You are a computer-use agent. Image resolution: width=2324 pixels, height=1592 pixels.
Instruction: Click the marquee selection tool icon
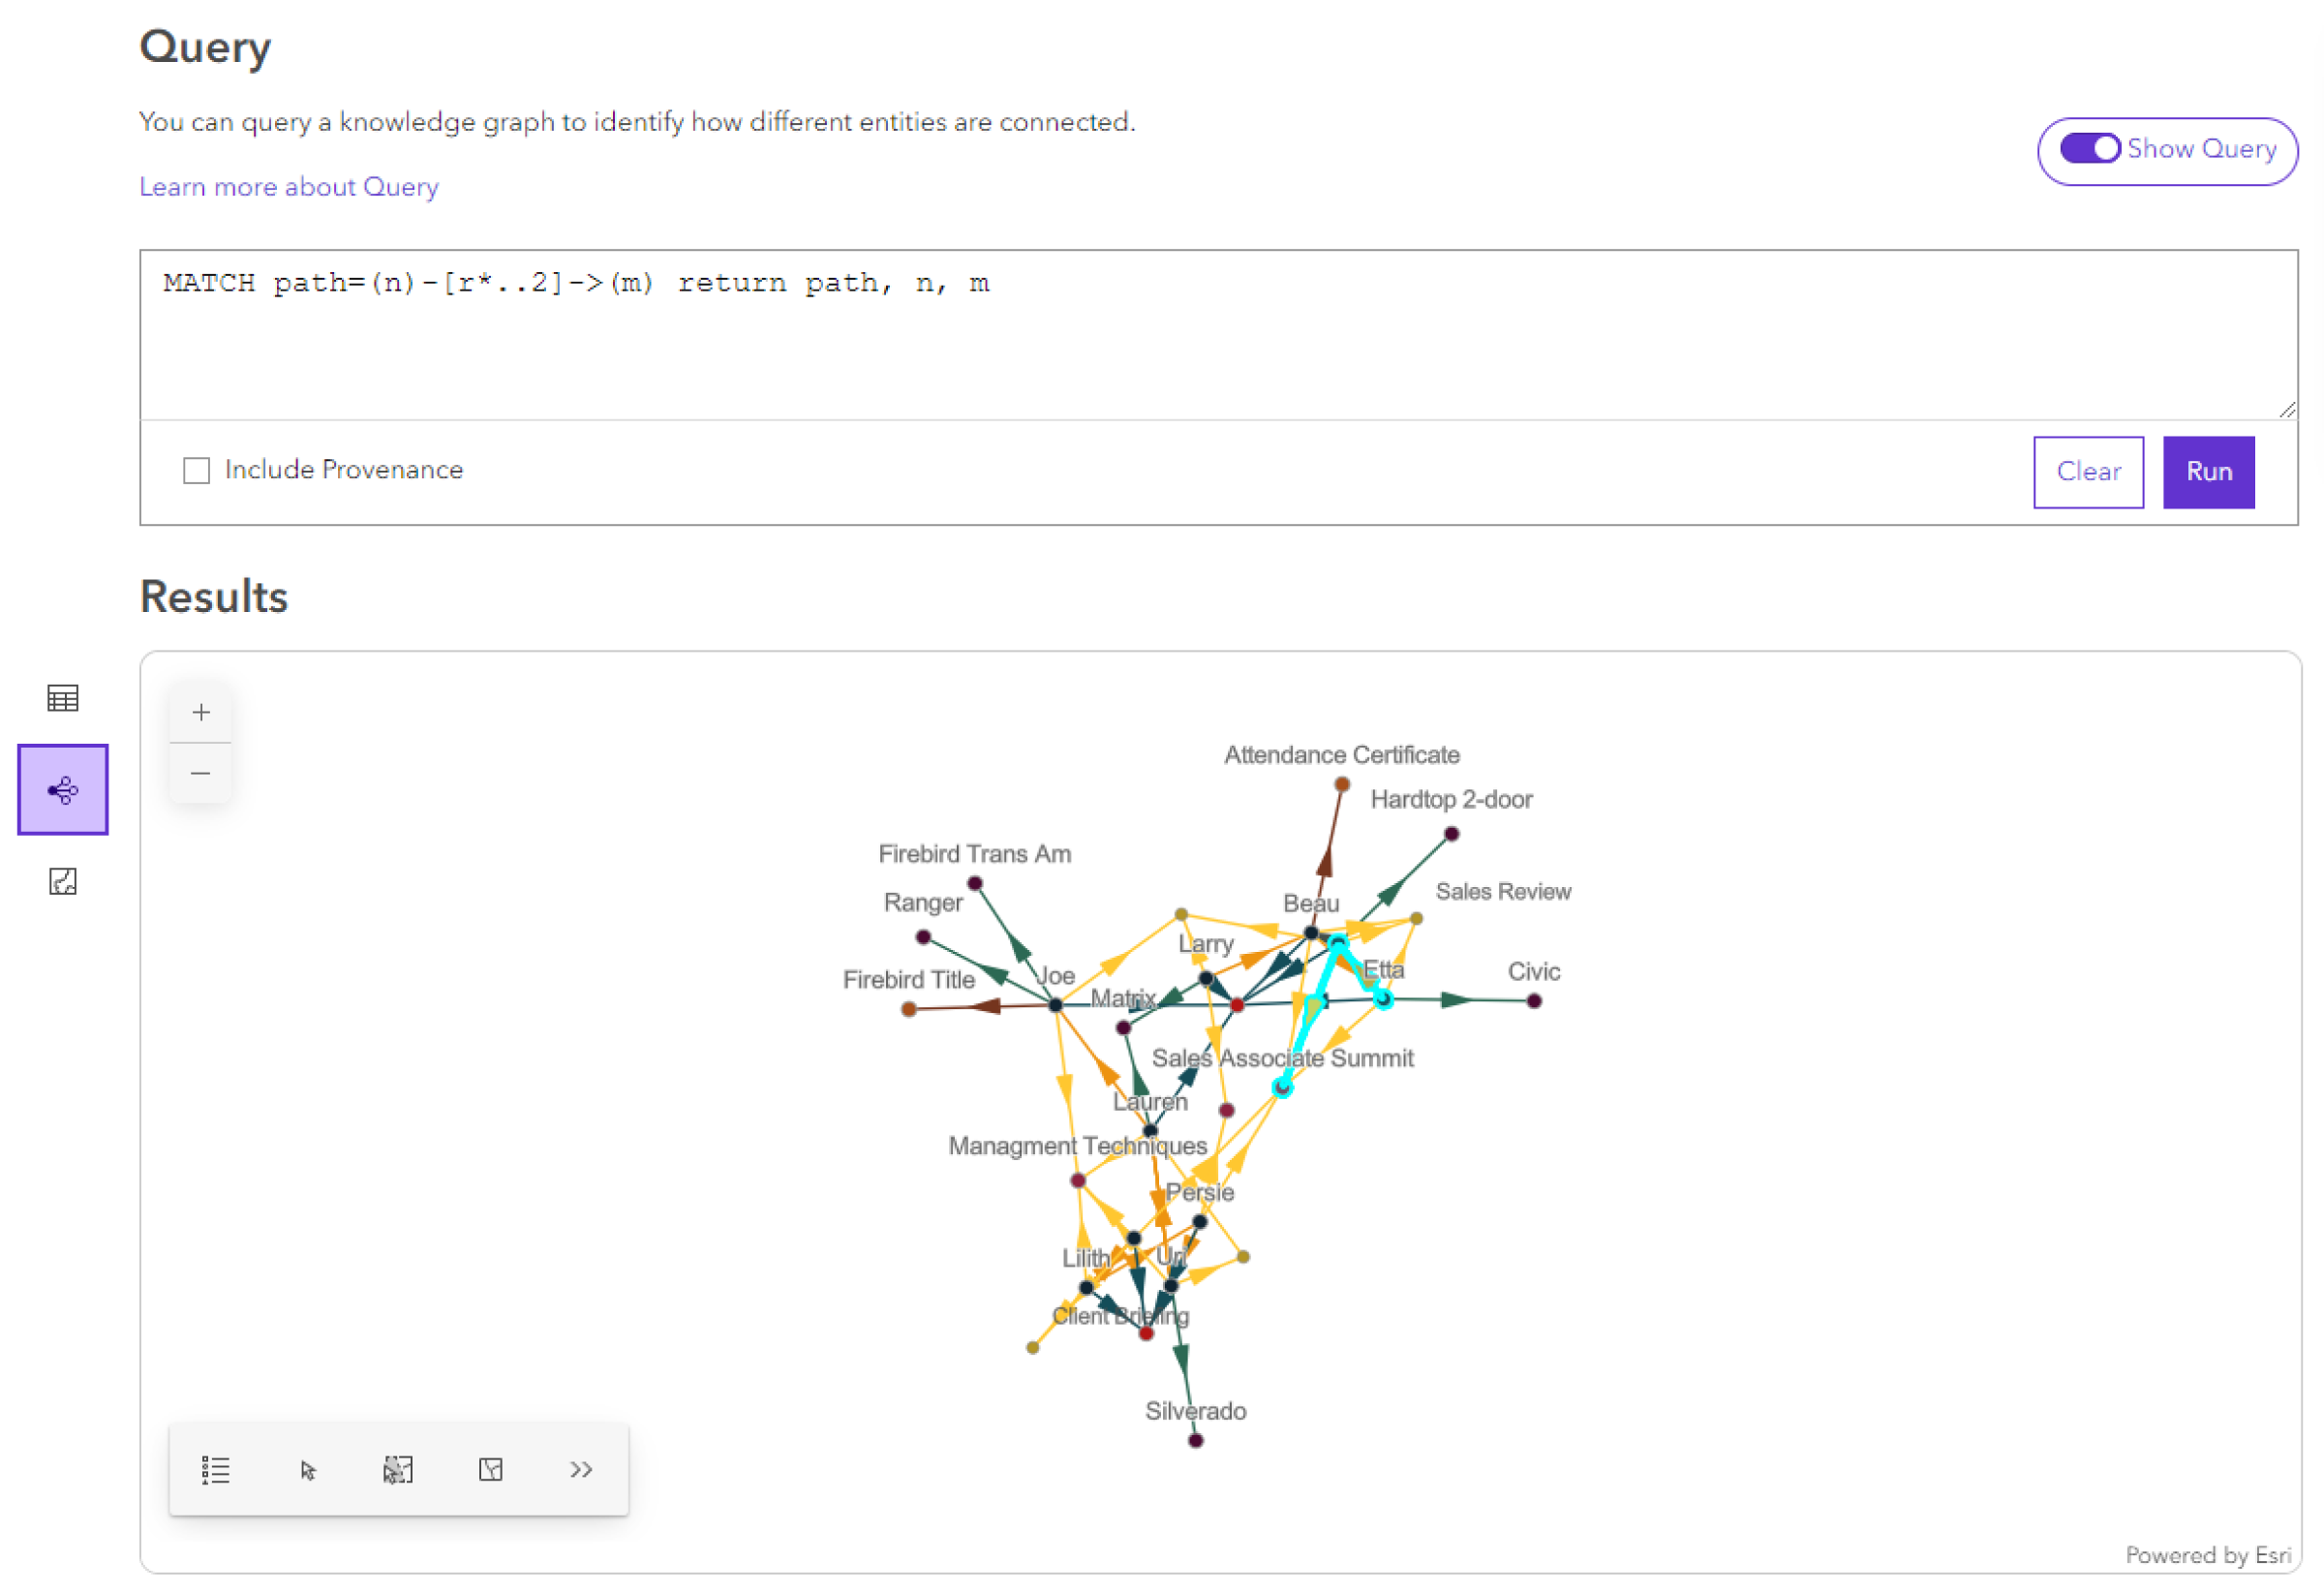(x=397, y=1470)
